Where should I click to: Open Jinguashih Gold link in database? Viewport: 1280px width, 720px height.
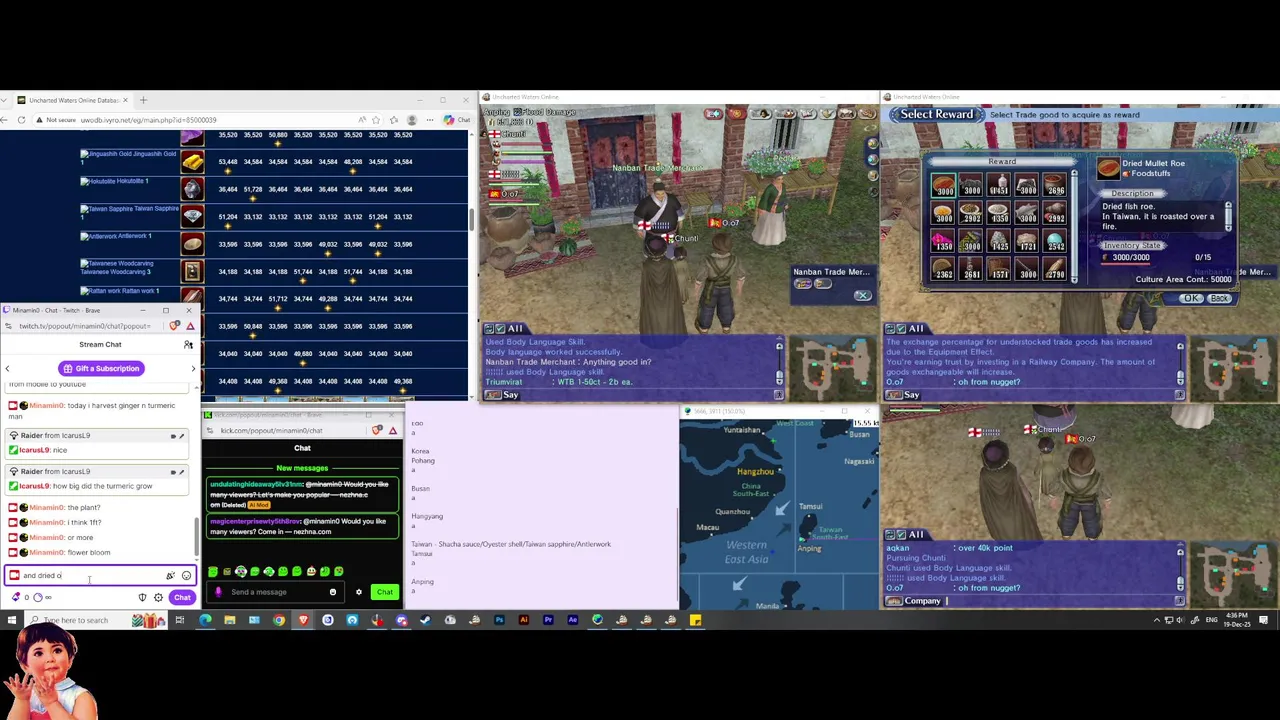click(x=128, y=154)
